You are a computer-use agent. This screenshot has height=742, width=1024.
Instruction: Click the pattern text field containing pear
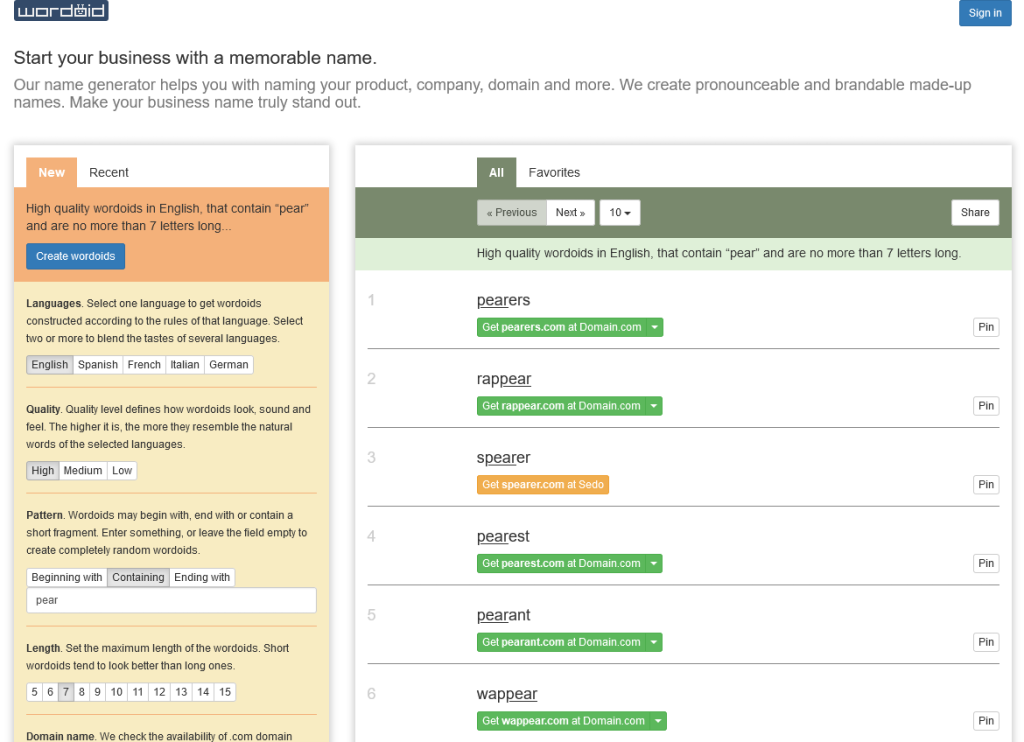(x=172, y=600)
